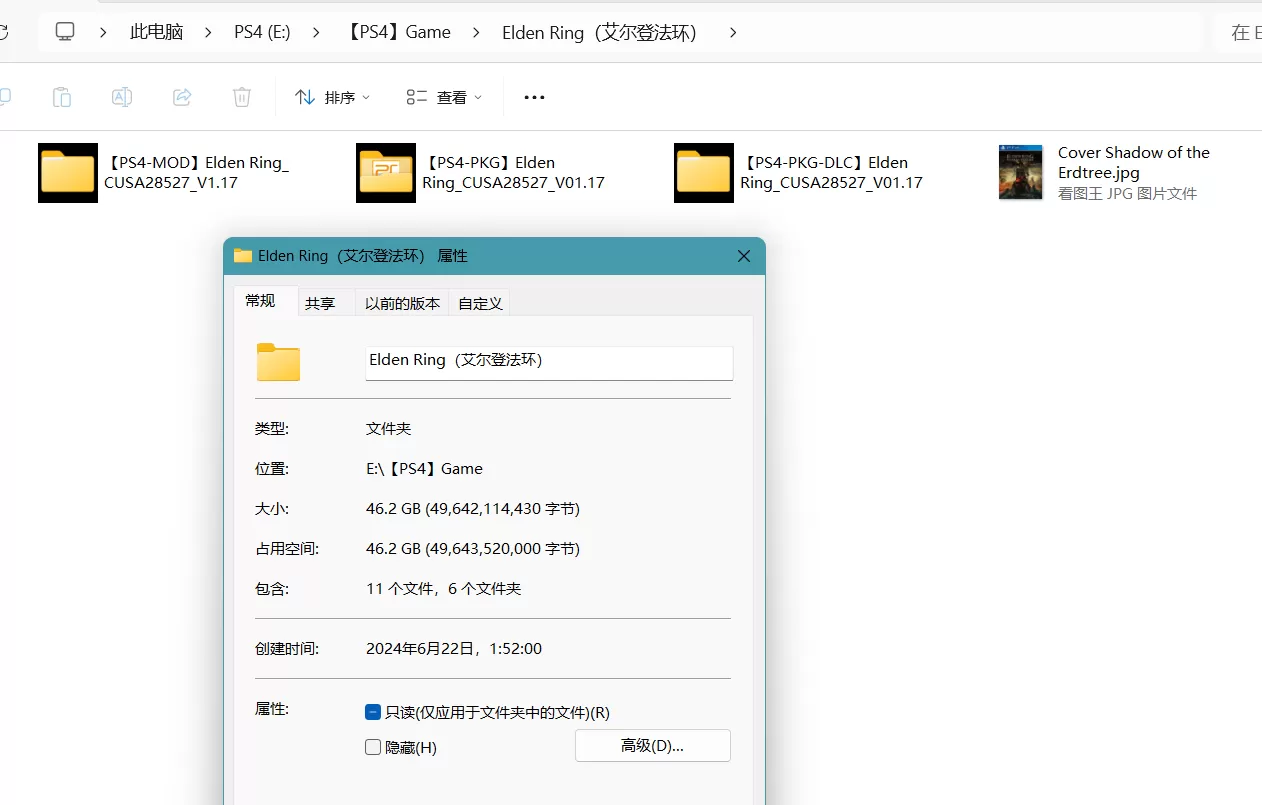Select the Cover Shadow of the Erdtree thumbnail
This screenshot has width=1262, height=805.
1020,172
